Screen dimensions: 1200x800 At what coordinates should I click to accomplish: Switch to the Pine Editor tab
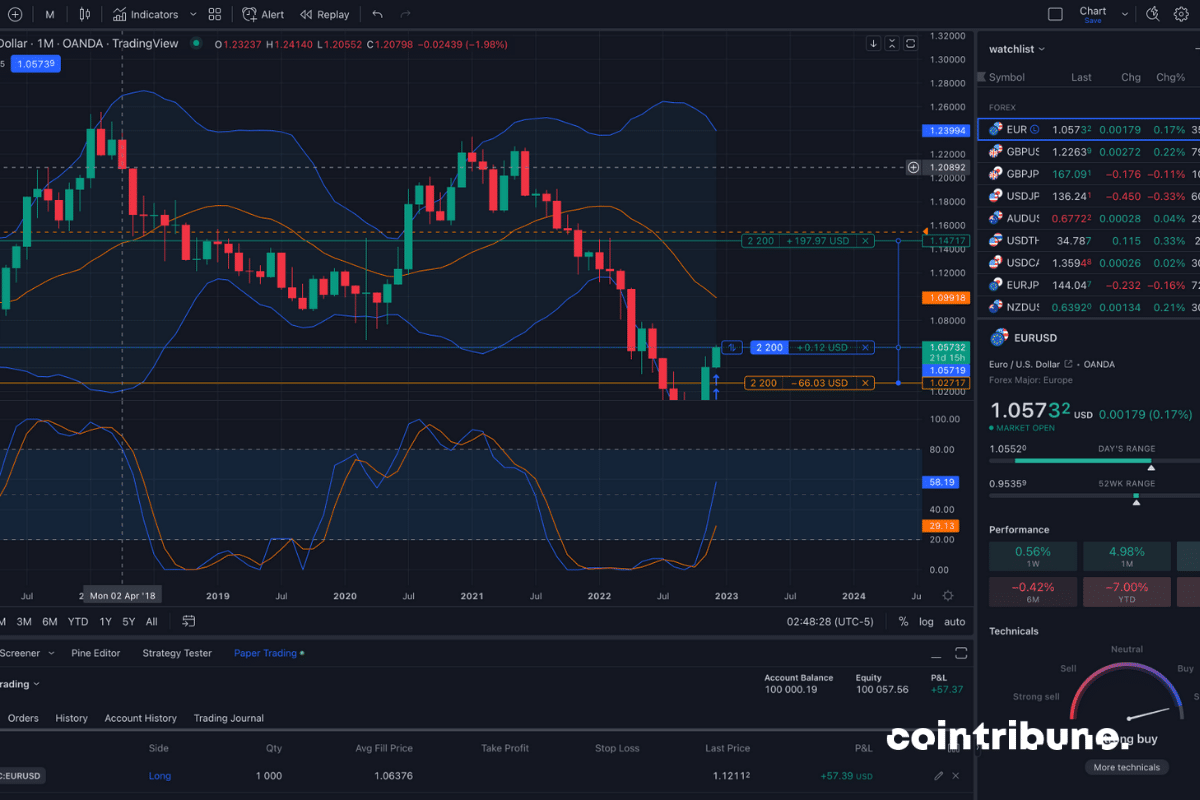click(x=95, y=652)
